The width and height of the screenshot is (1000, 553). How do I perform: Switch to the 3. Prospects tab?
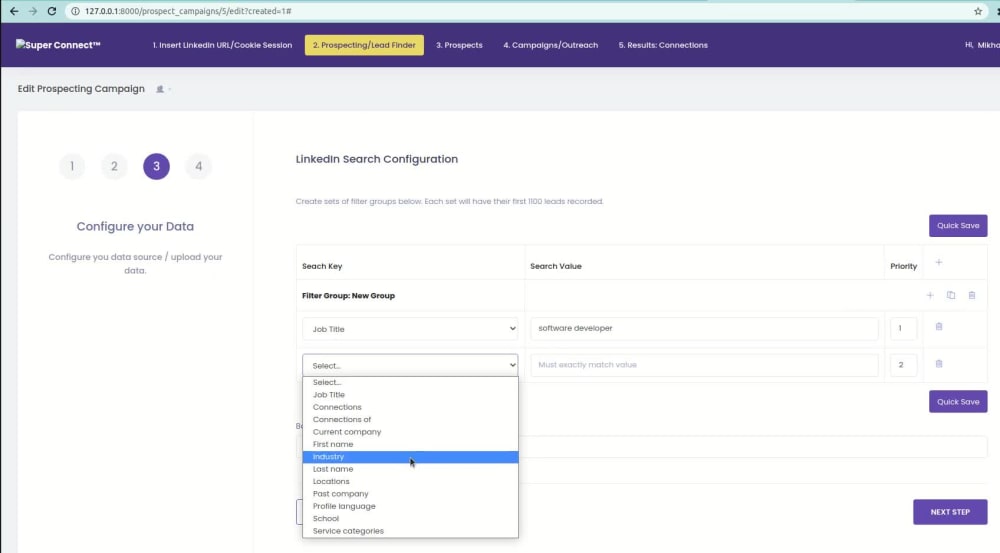459,45
